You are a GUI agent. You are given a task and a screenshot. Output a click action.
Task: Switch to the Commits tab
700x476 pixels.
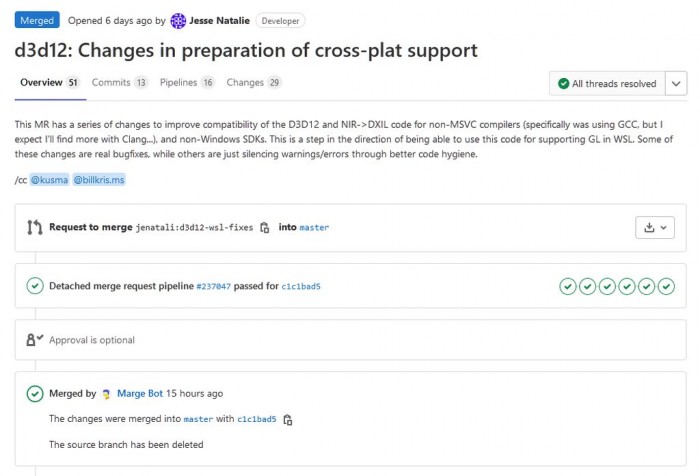[x=119, y=83]
